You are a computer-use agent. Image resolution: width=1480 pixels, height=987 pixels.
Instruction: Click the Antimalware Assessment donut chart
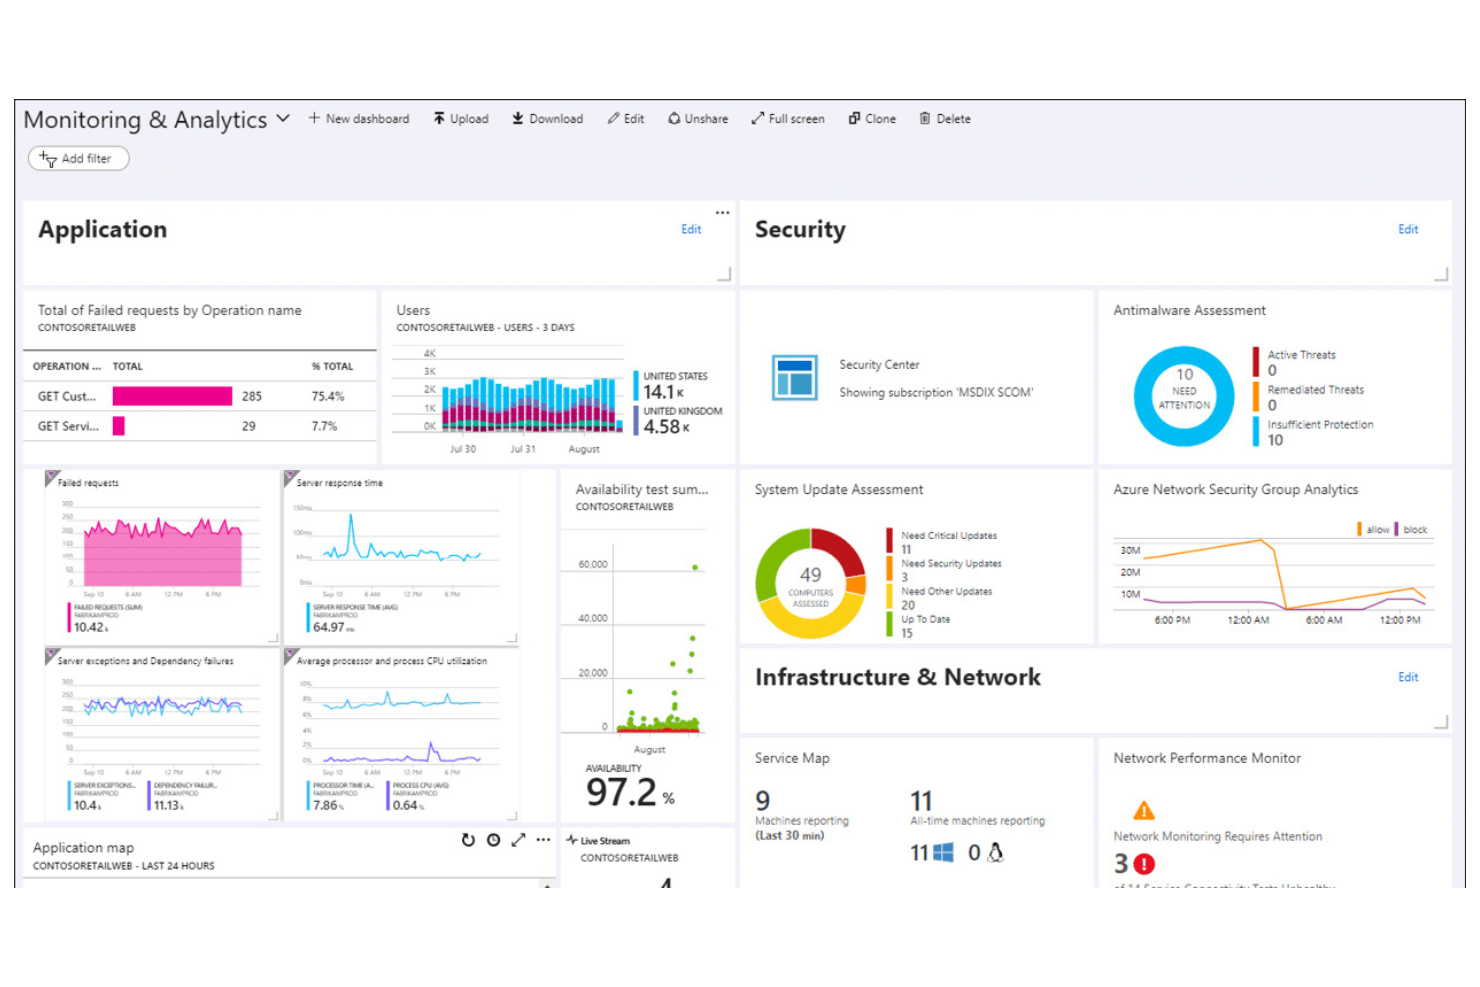click(1183, 395)
